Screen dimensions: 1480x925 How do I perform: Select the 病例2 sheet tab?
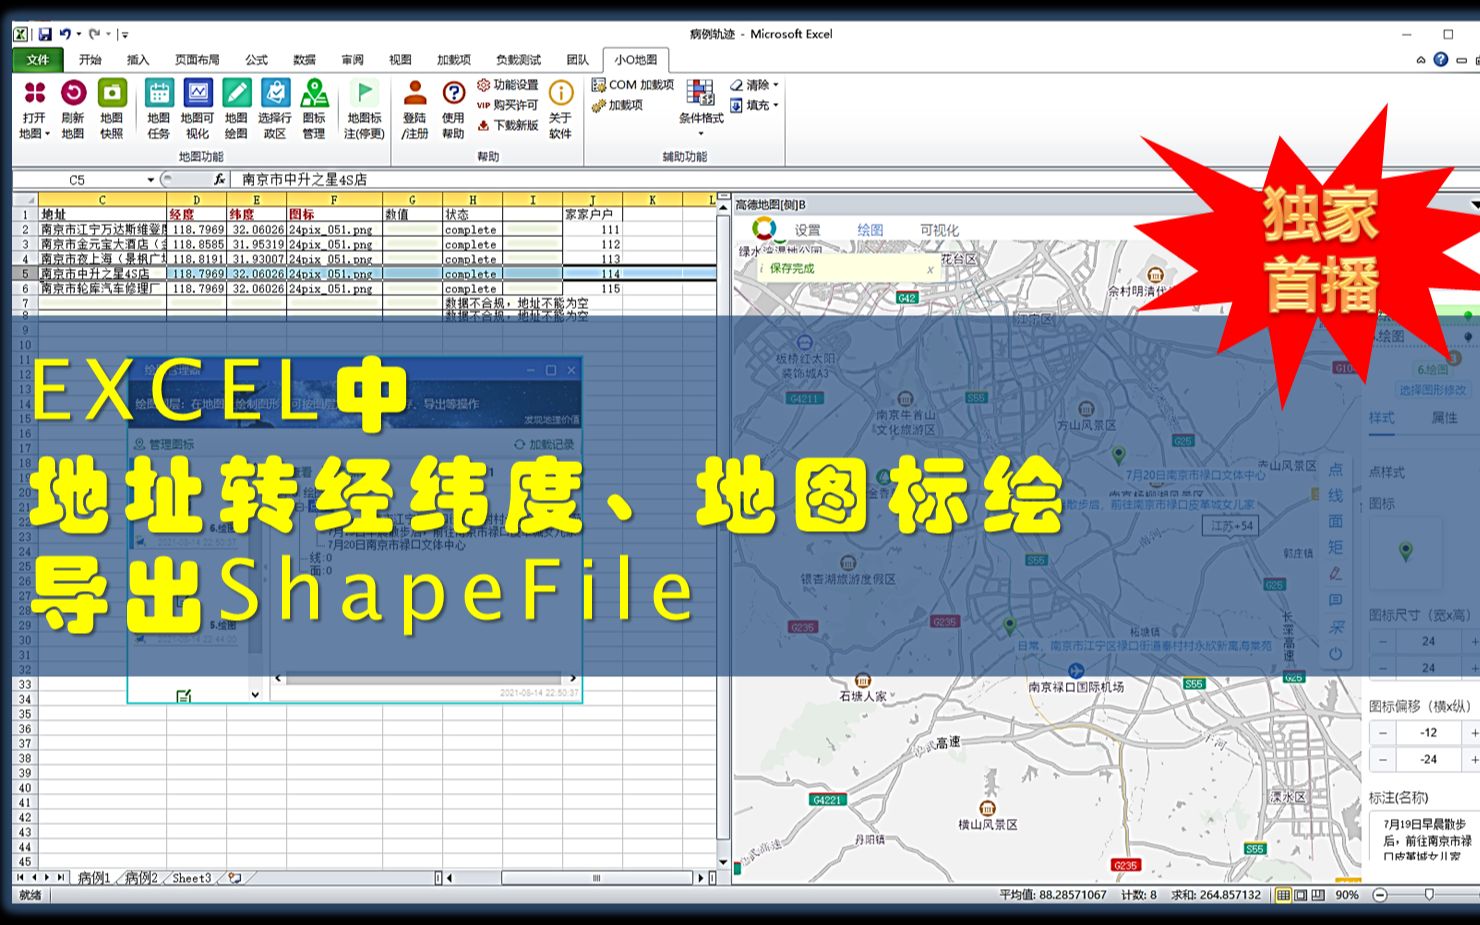tap(141, 878)
